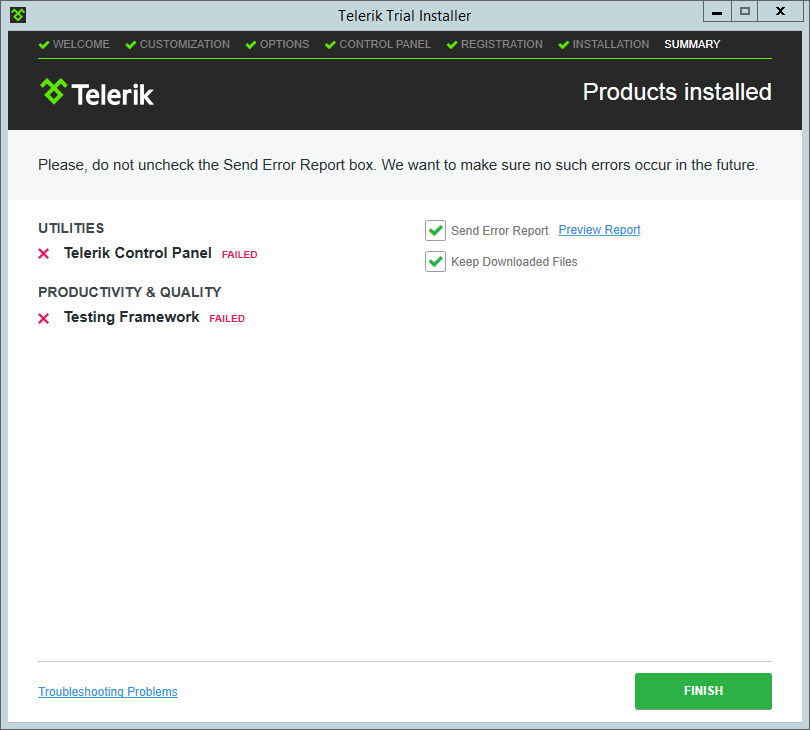Click the red X beside Testing Framework
Image resolution: width=810 pixels, height=730 pixels.
[x=44, y=318]
